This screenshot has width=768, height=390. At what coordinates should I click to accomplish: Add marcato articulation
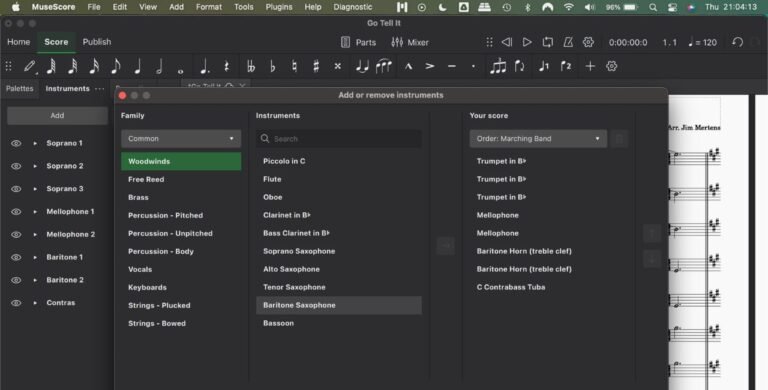pos(408,66)
